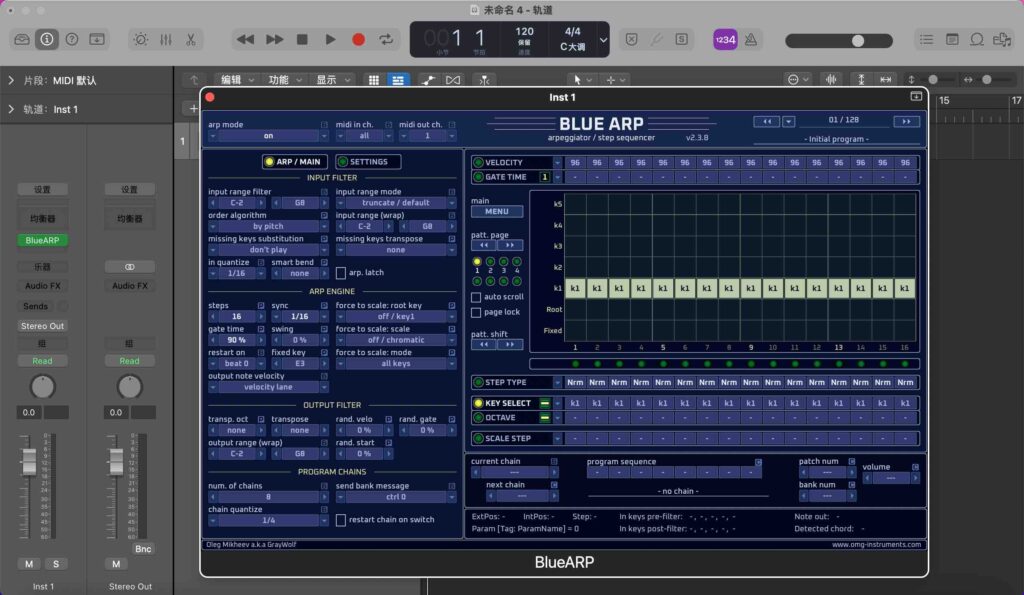Open the Library panel icon

(22, 39)
